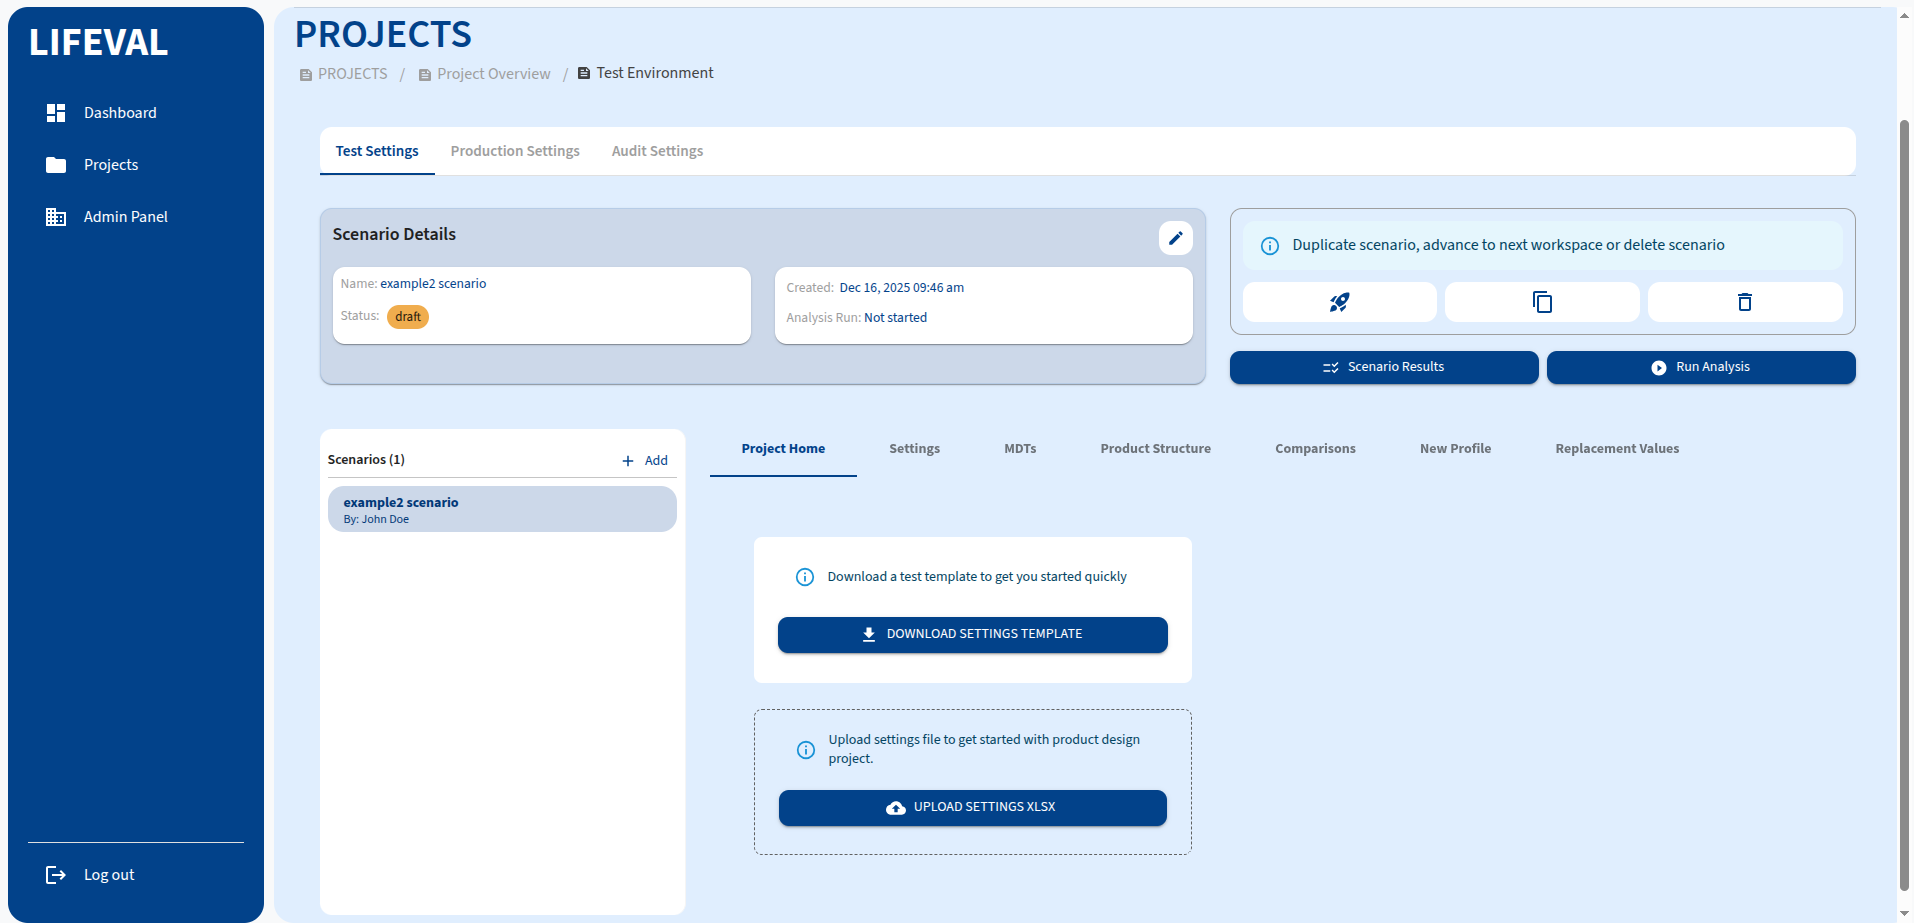Open the MDTs tab

coord(1020,449)
